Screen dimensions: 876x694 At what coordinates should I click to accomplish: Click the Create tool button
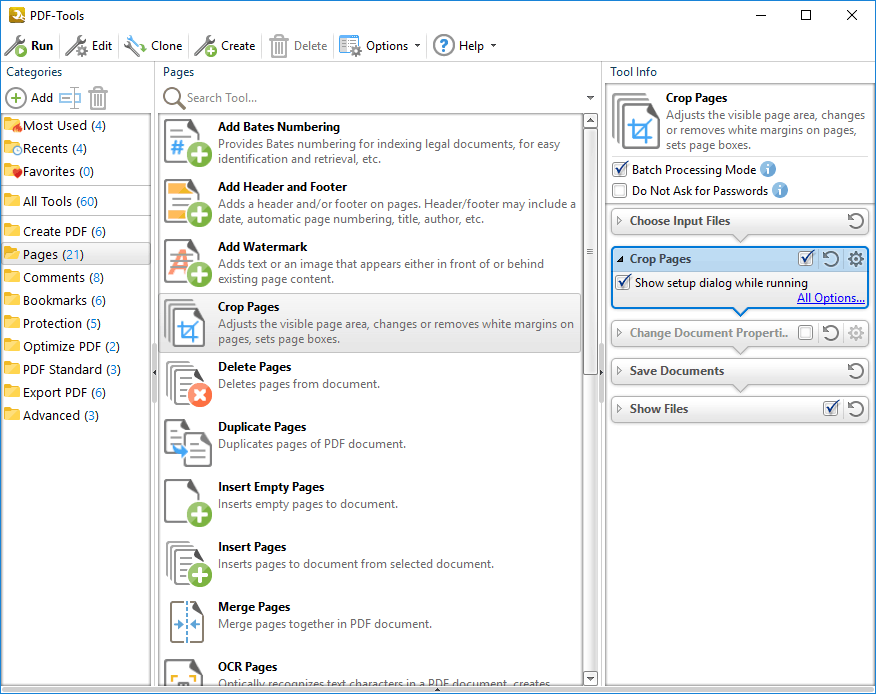(x=225, y=46)
